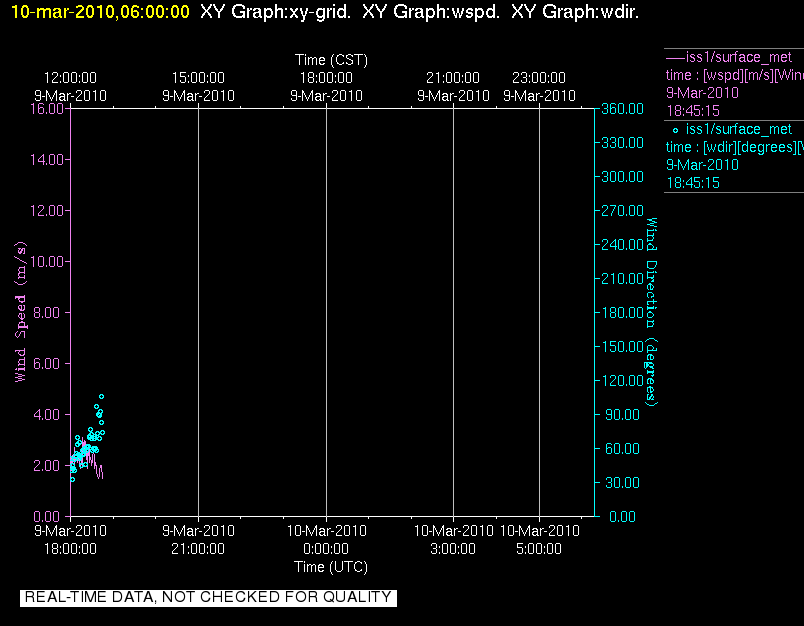Click the 'time : [wdir][degrees]' legend line
Image resolution: width=804 pixels, height=626 pixels.
(734, 147)
